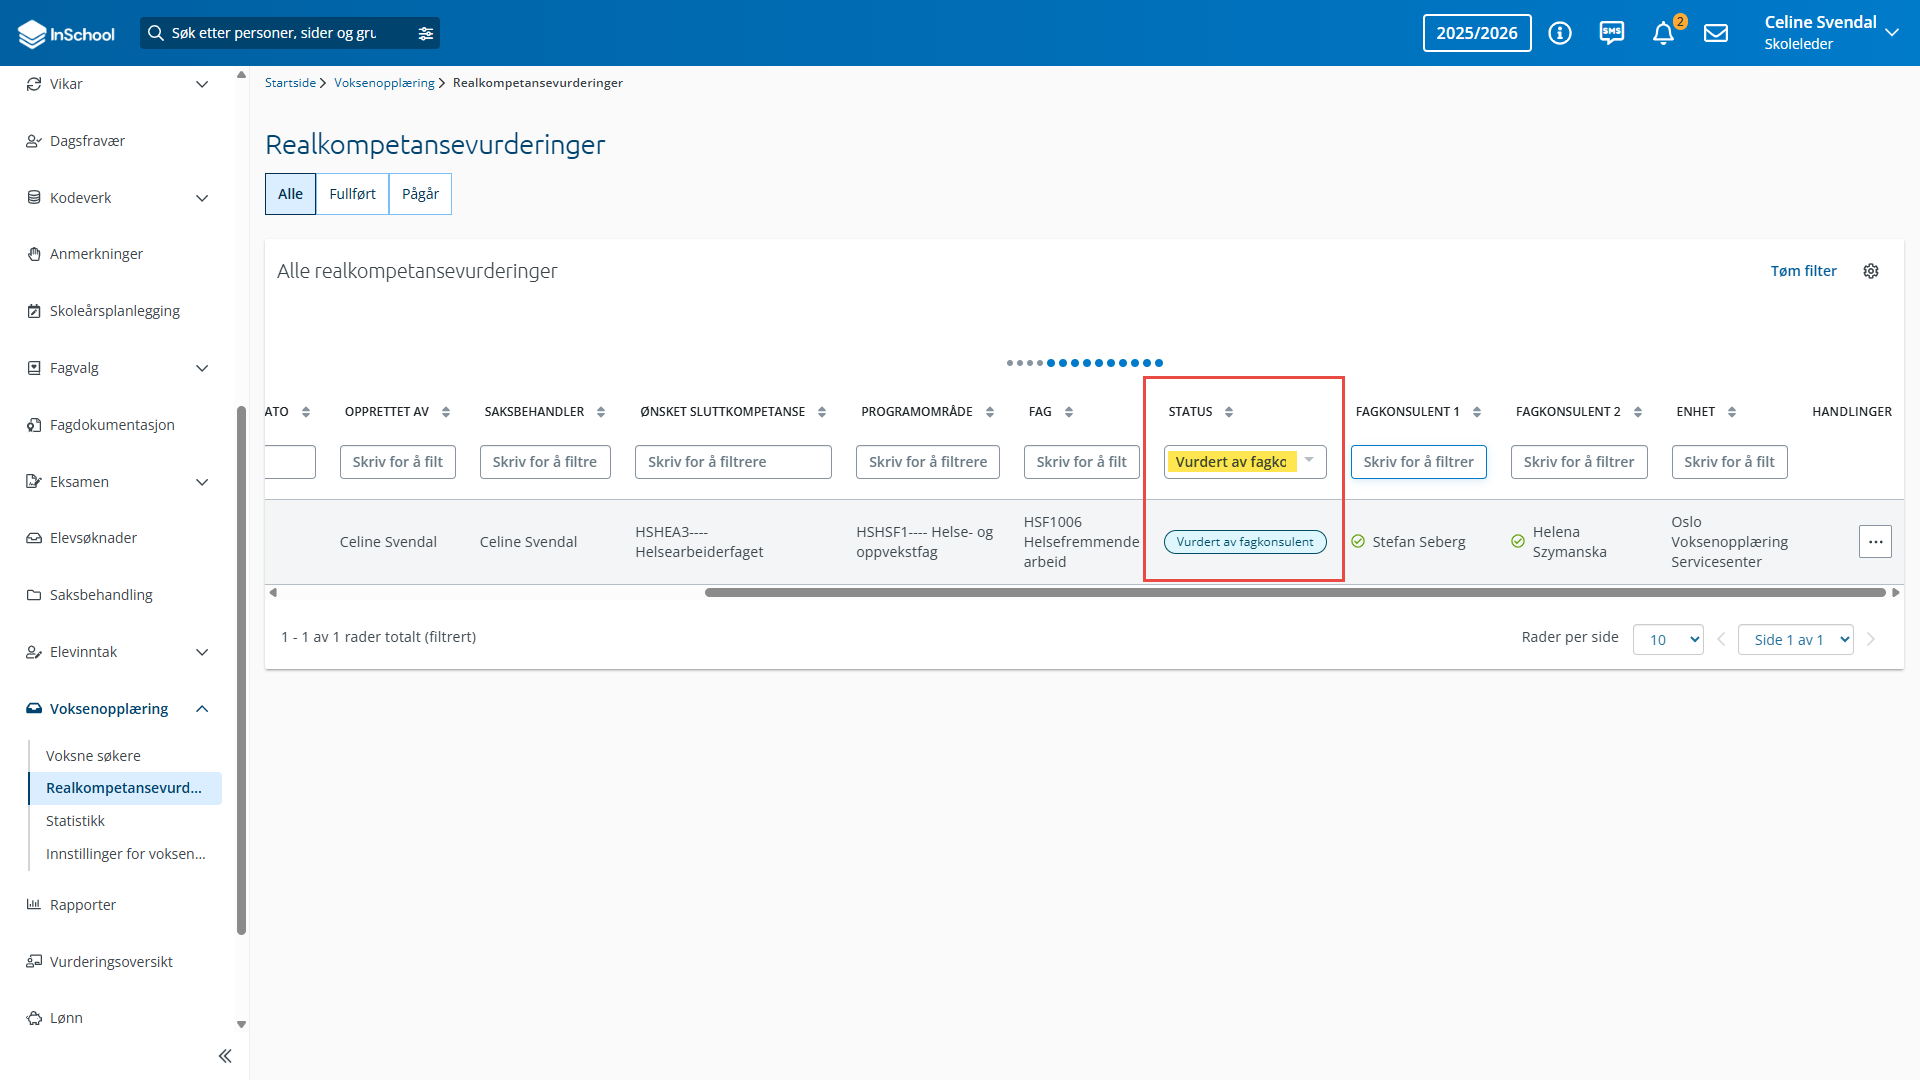Sort by Fagkonsulent 2 column
The height and width of the screenshot is (1080, 1920).
pyautogui.click(x=1638, y=412)
